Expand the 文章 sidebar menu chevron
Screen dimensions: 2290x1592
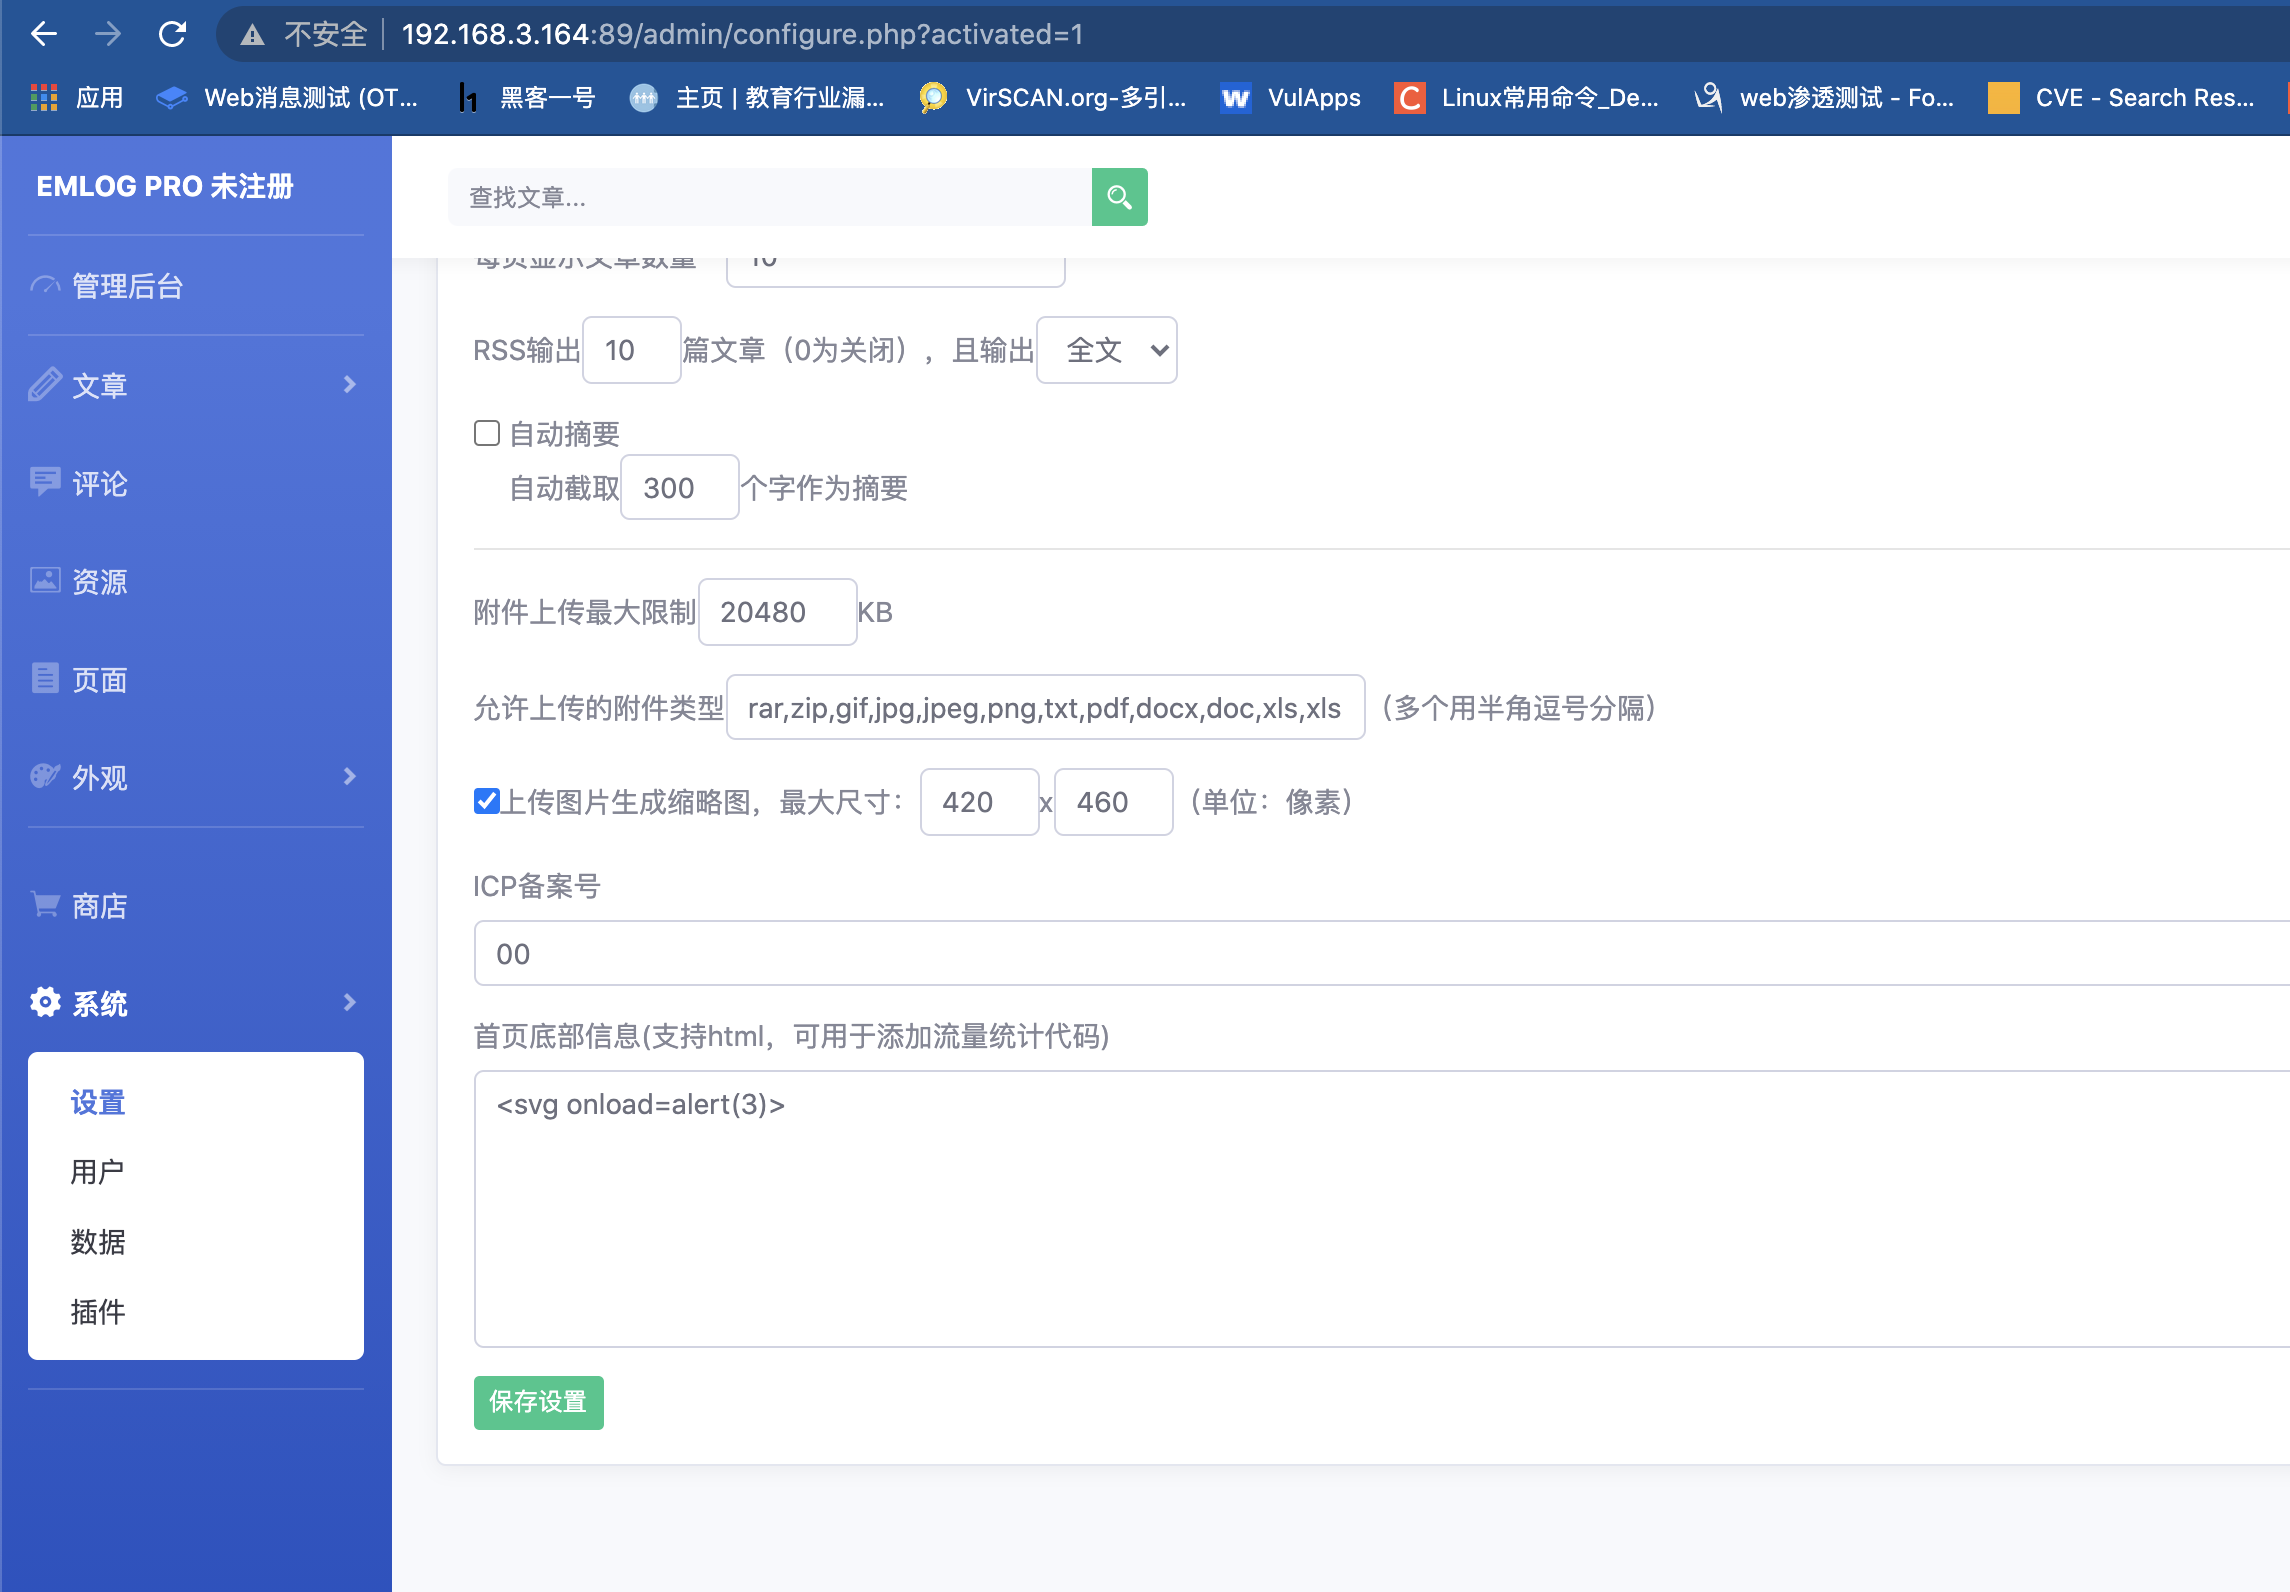pyautogui.click(x=349, y=385)
